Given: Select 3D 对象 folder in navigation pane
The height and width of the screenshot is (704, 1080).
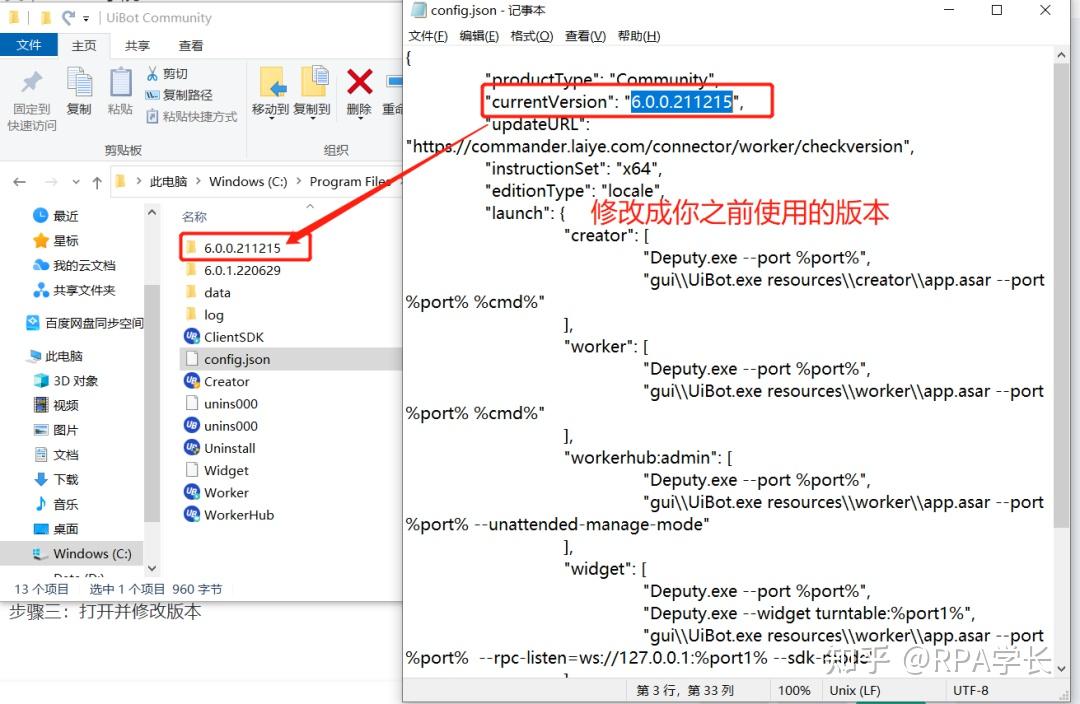Looking at the screenshot, I should tap(66, 380).
